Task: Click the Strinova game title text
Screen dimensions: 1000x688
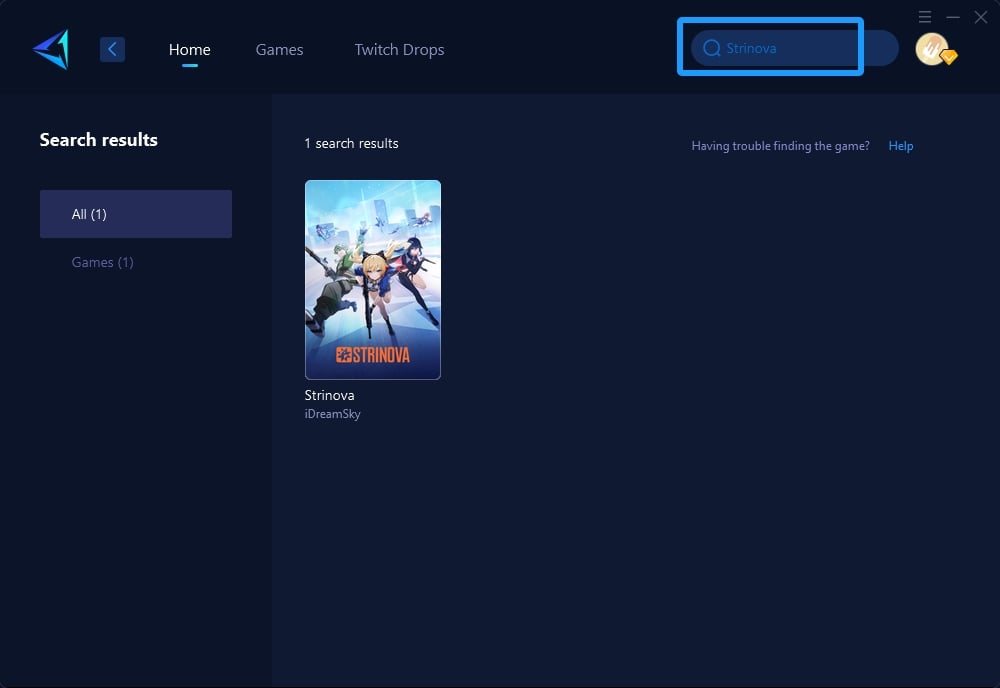Action: [329, 395]
